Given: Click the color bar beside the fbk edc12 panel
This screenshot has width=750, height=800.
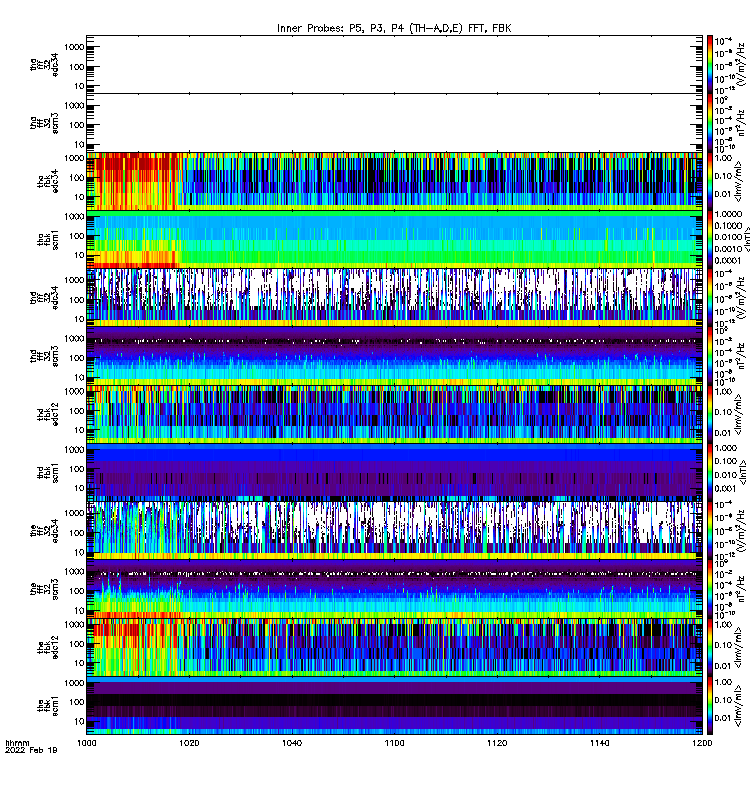Looking at the screenshot, I should [710, 647].
